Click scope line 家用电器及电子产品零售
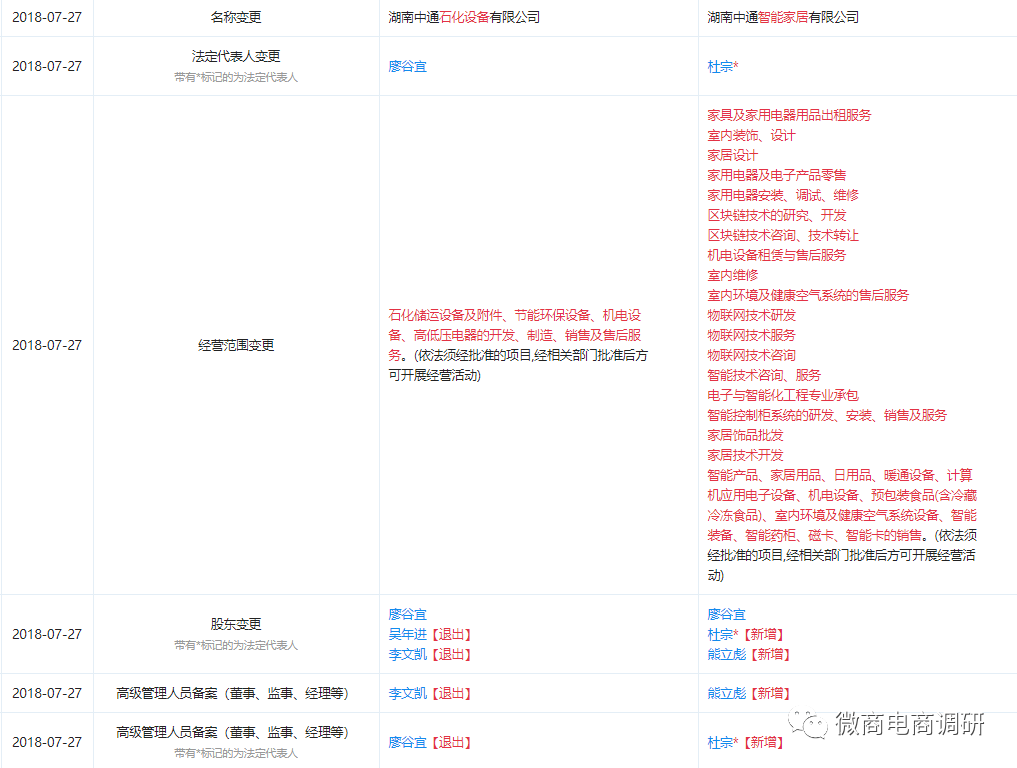 776,175
